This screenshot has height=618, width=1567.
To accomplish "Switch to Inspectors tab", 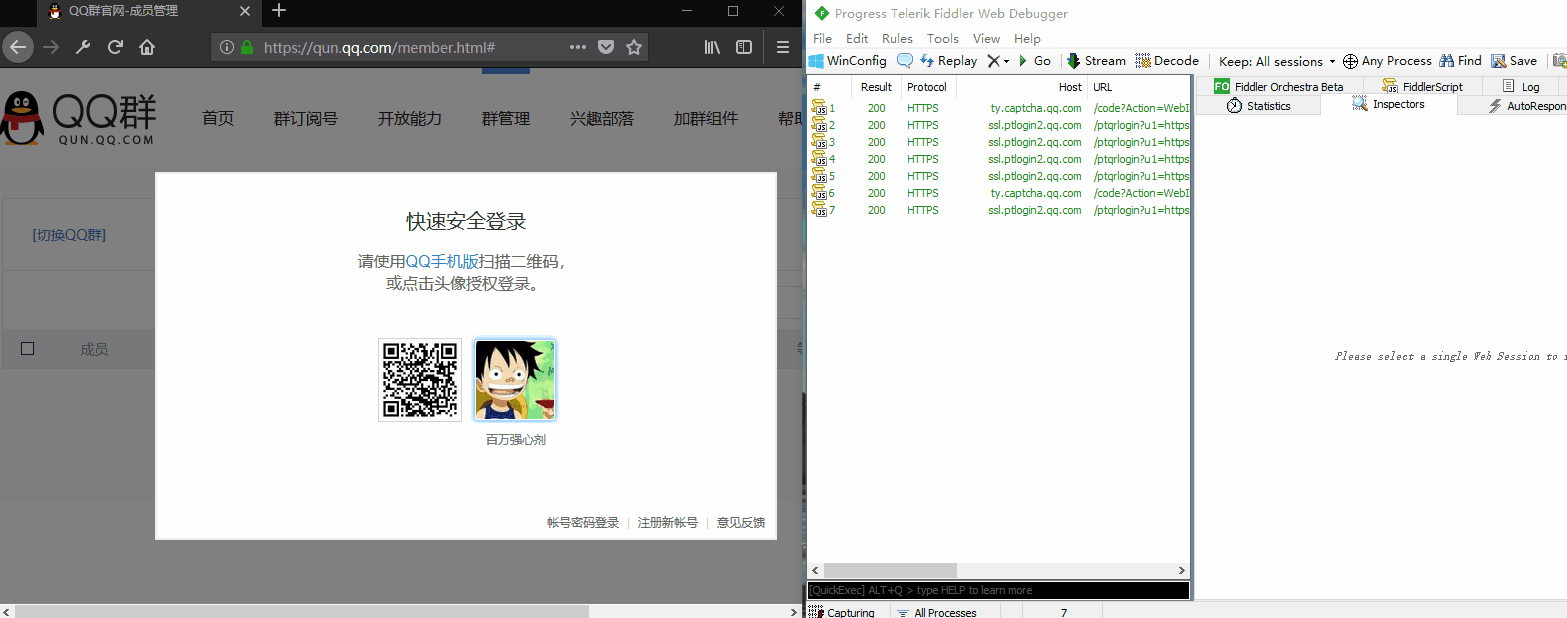I will click(1388, 104).
